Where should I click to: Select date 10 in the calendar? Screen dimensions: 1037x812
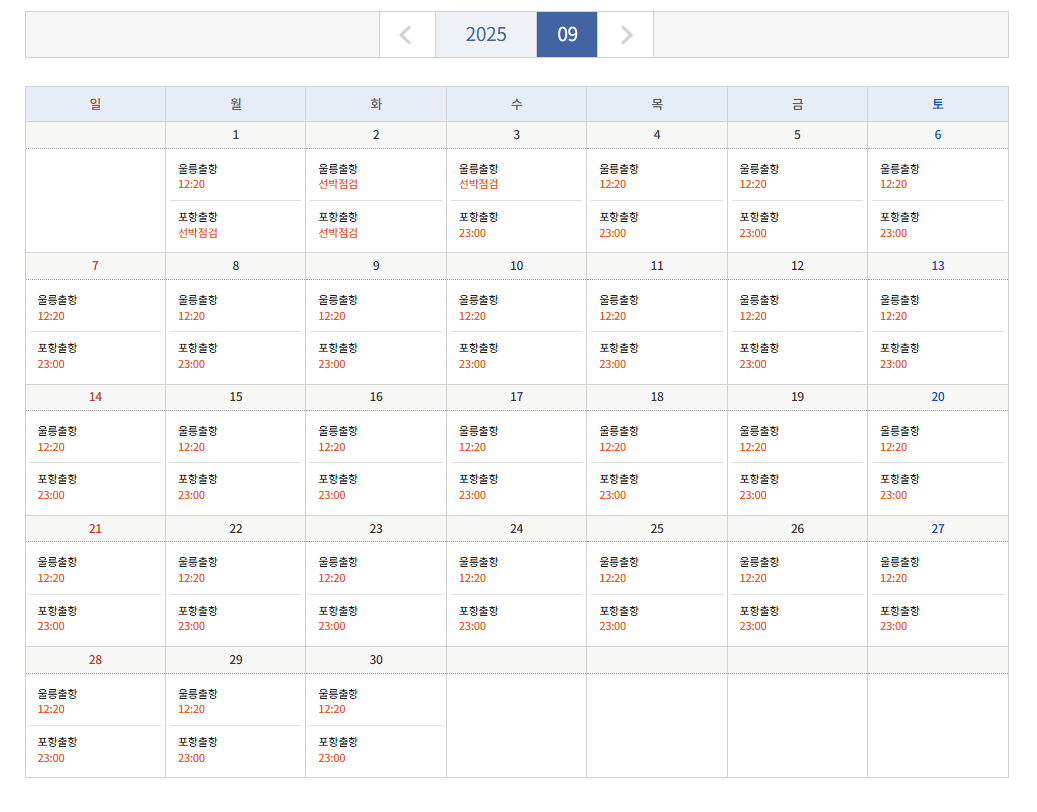(517, 266)
